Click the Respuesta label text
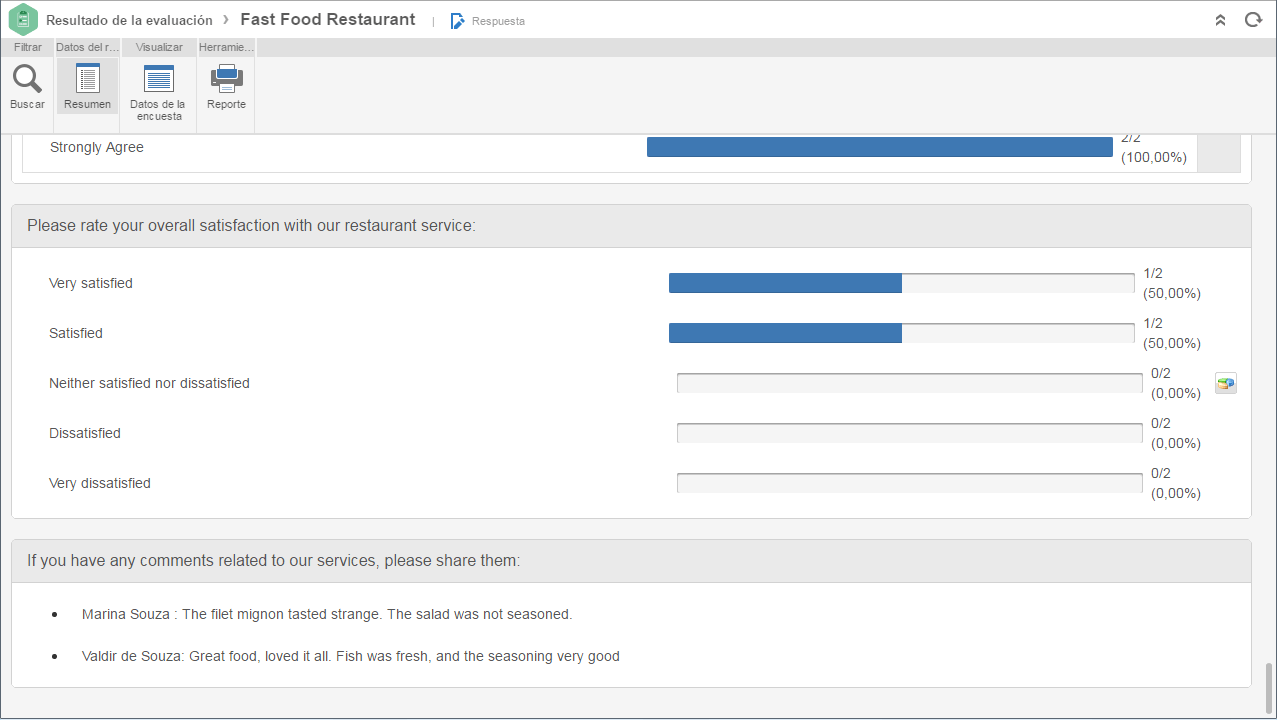Screen dimensions: 1277x720 click(498, 21)
